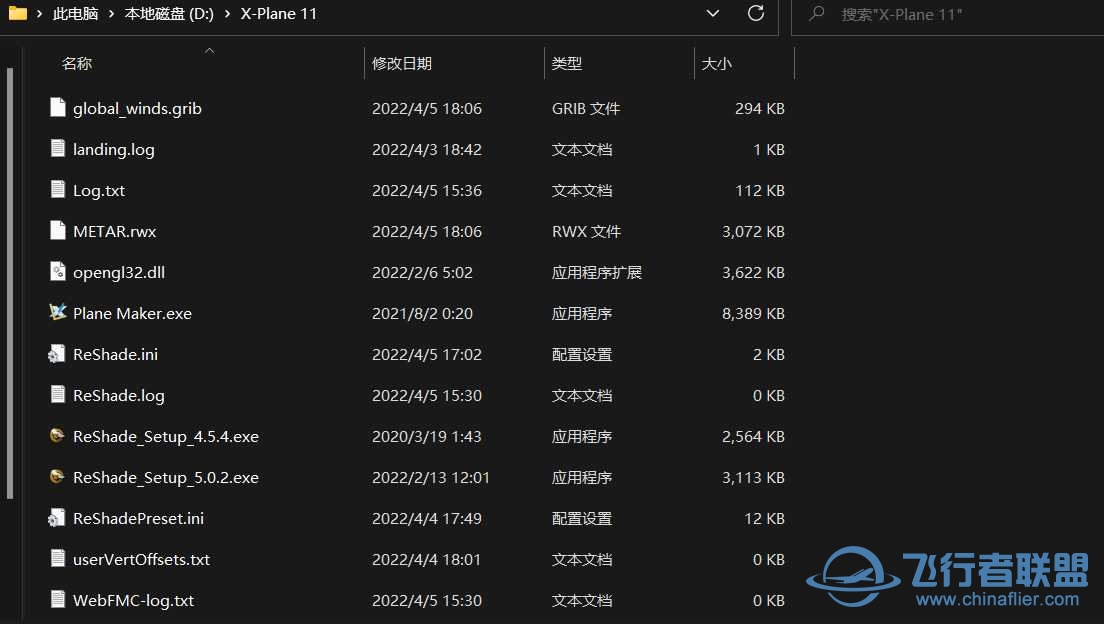Viewport: 1104px width, 624px height.
Task: Click the GRIB 文件 type cell
Action: [x=586, y=108]
